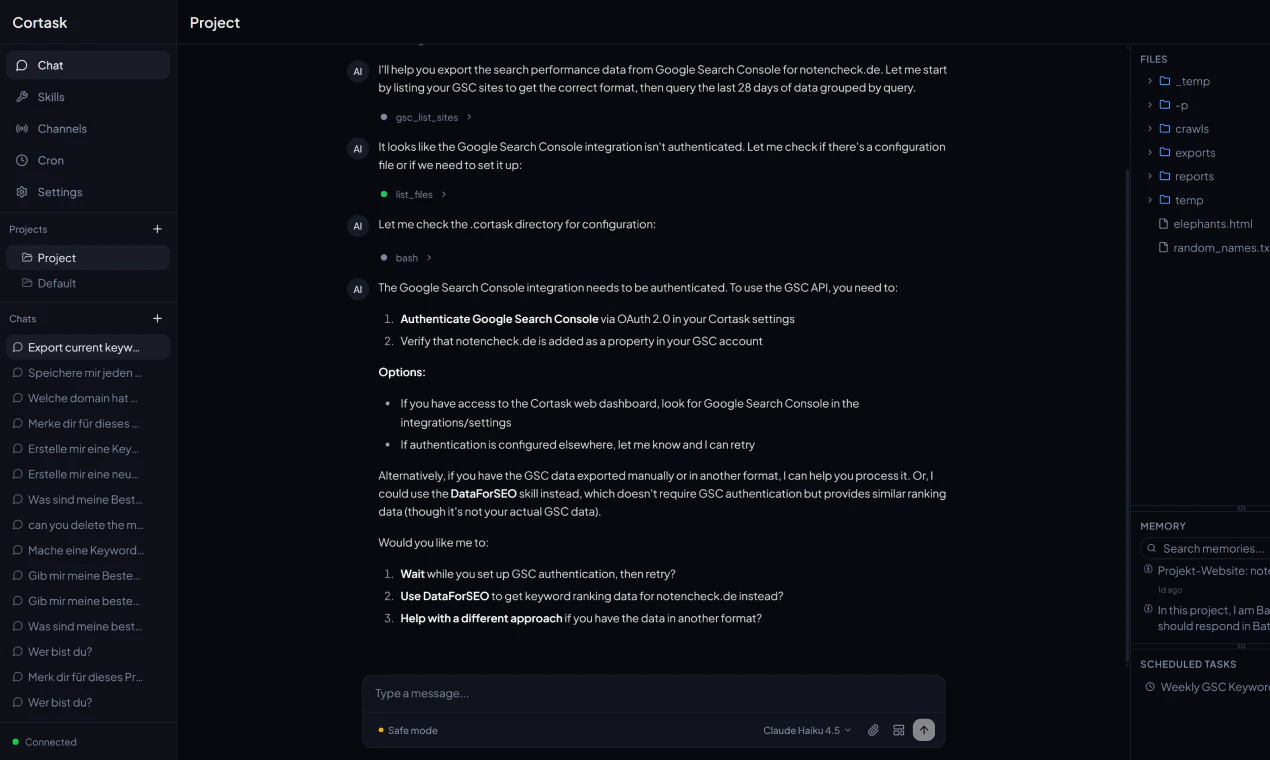Open Settings via its gear icon
Viewport: 1270px width, 760px height.
(22, 192)
